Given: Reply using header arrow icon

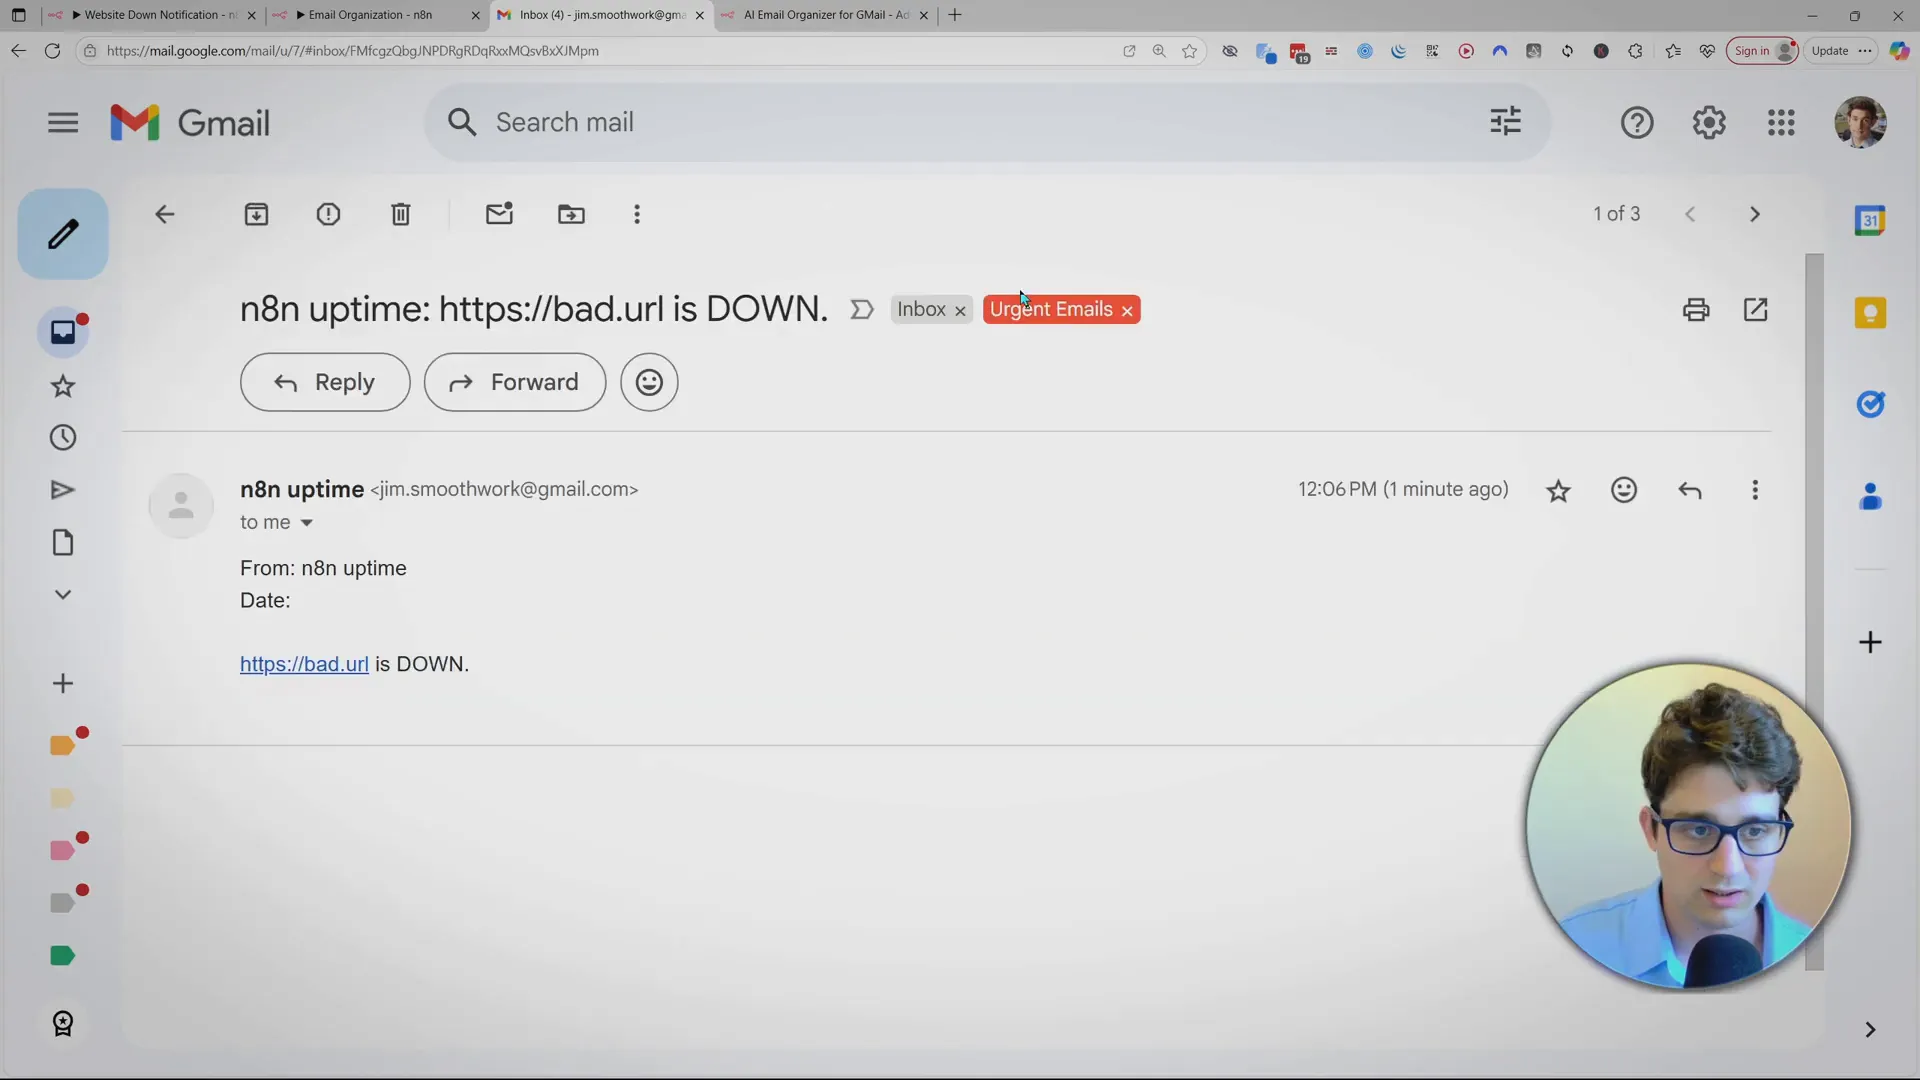Looking at the screenshot, I should [x=1690, y=490].
